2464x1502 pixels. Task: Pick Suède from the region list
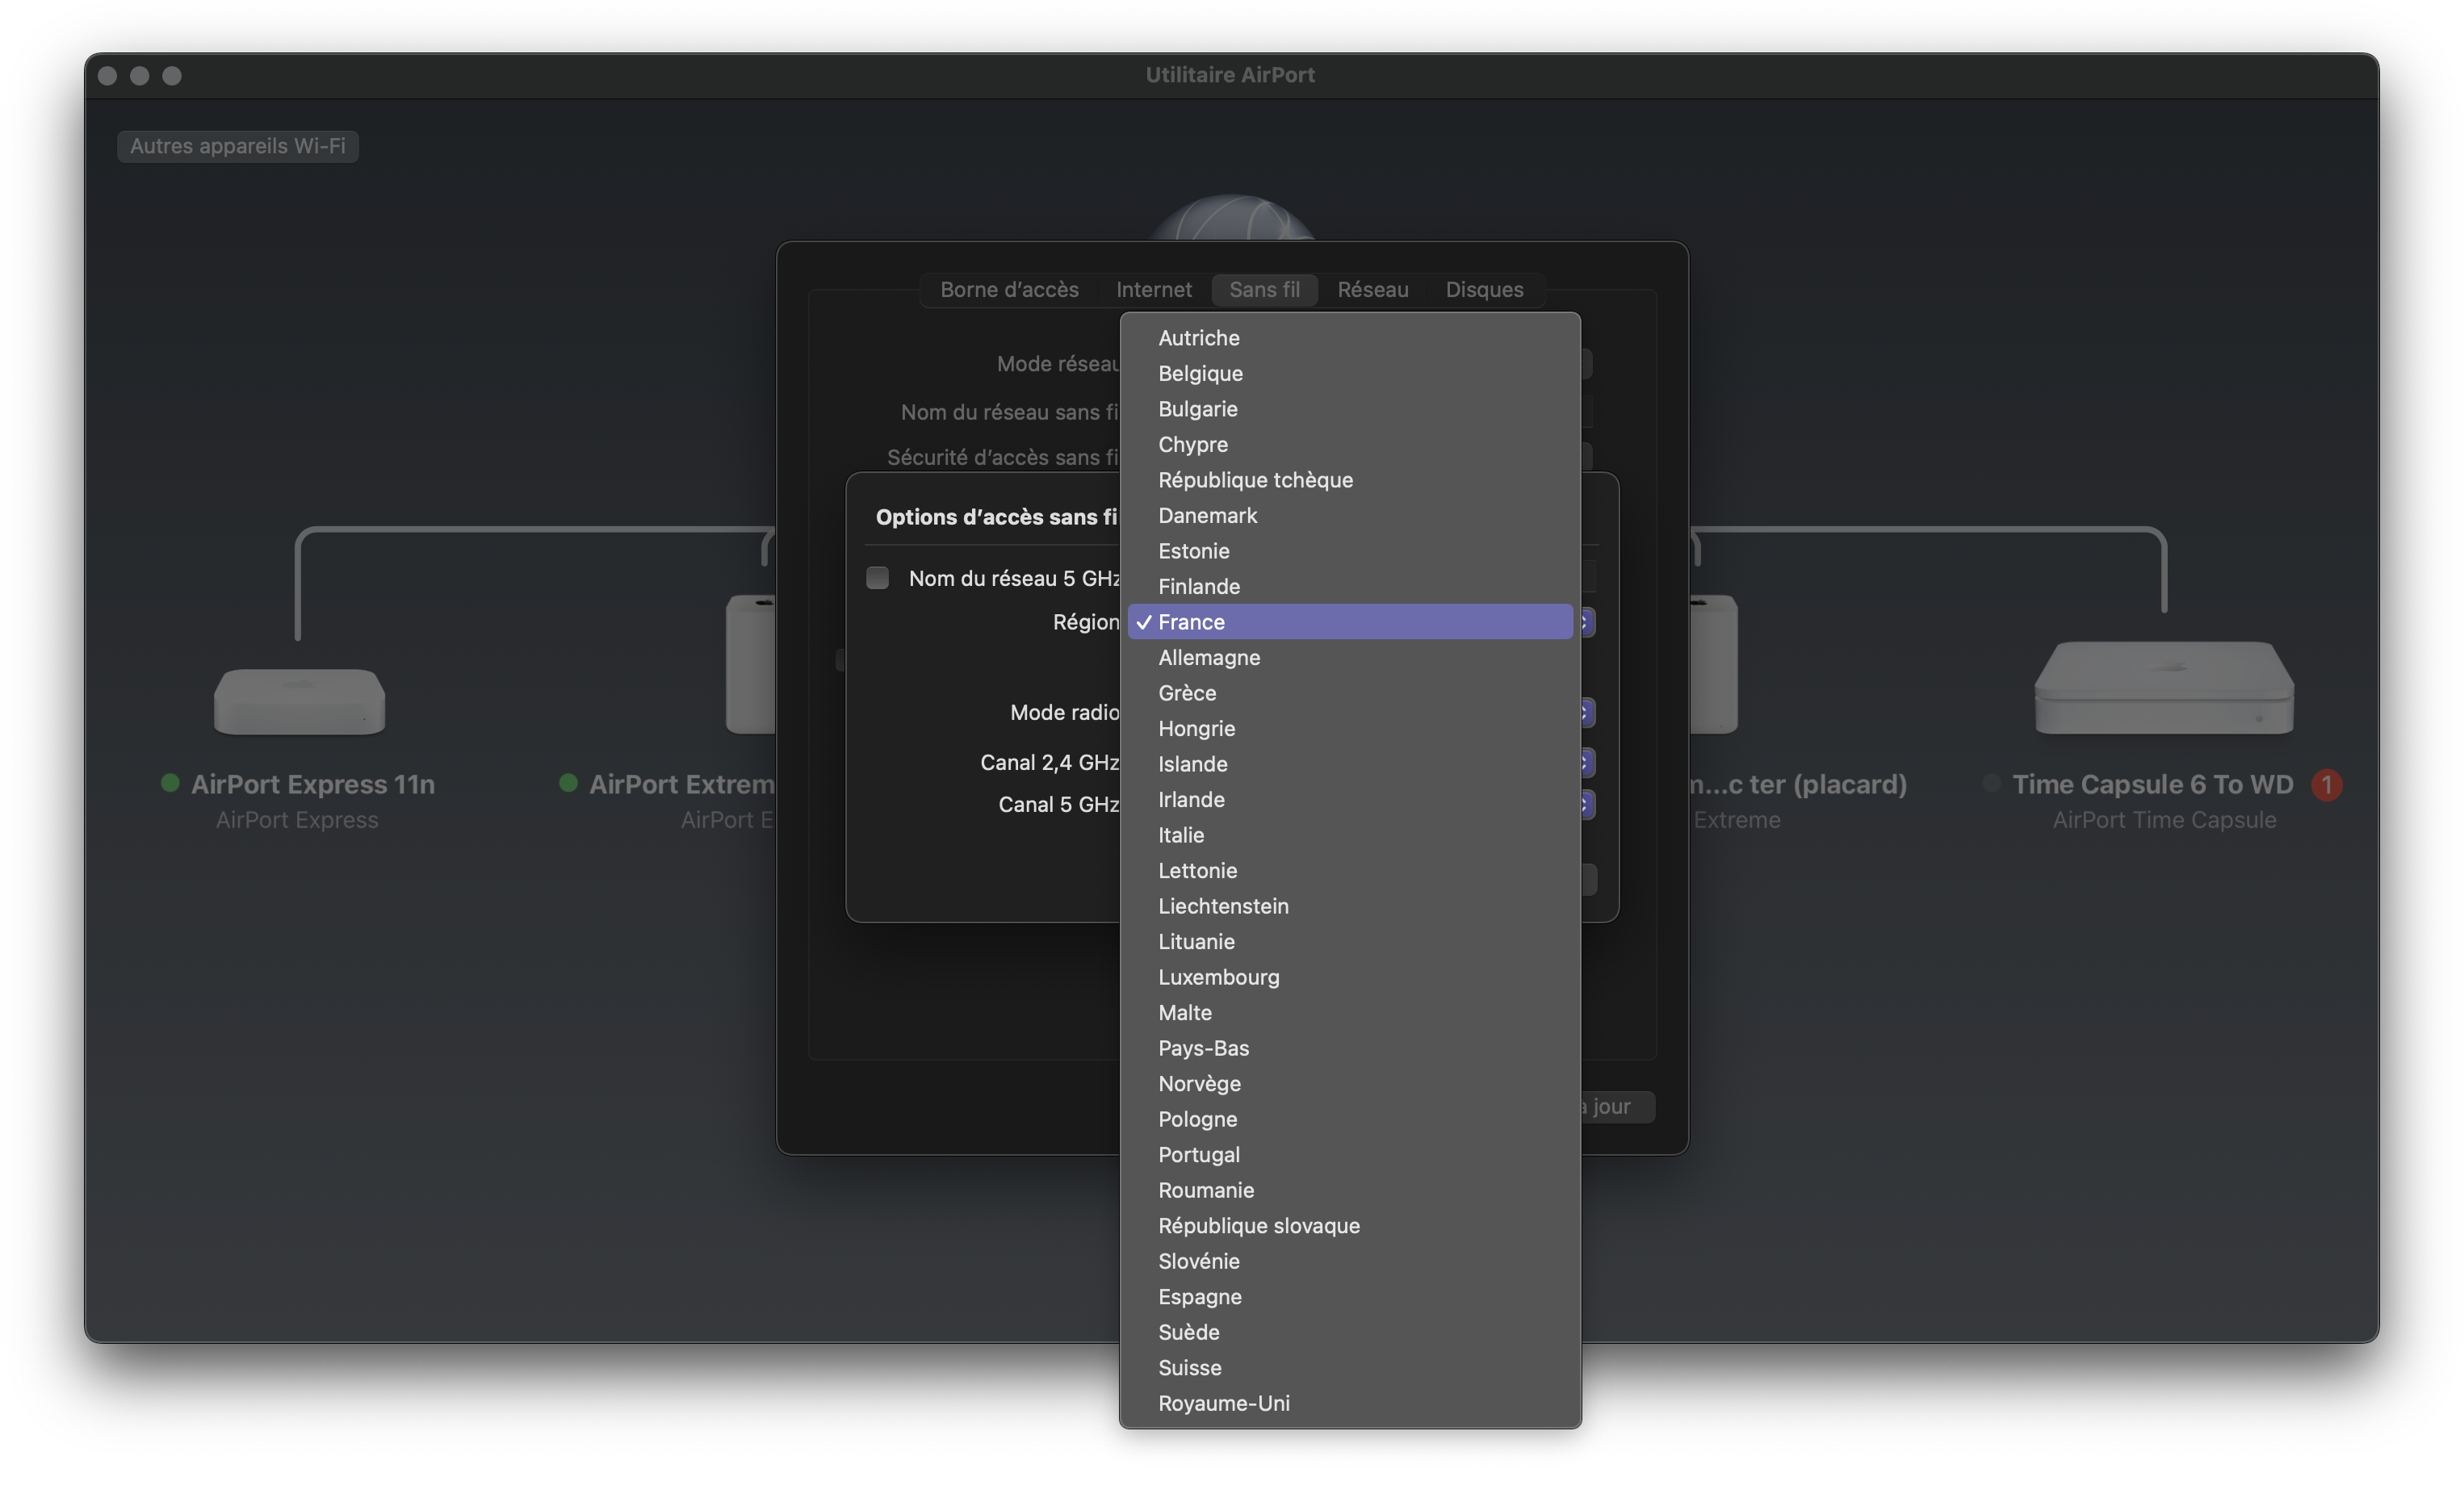click(x=1350, y=1332)
